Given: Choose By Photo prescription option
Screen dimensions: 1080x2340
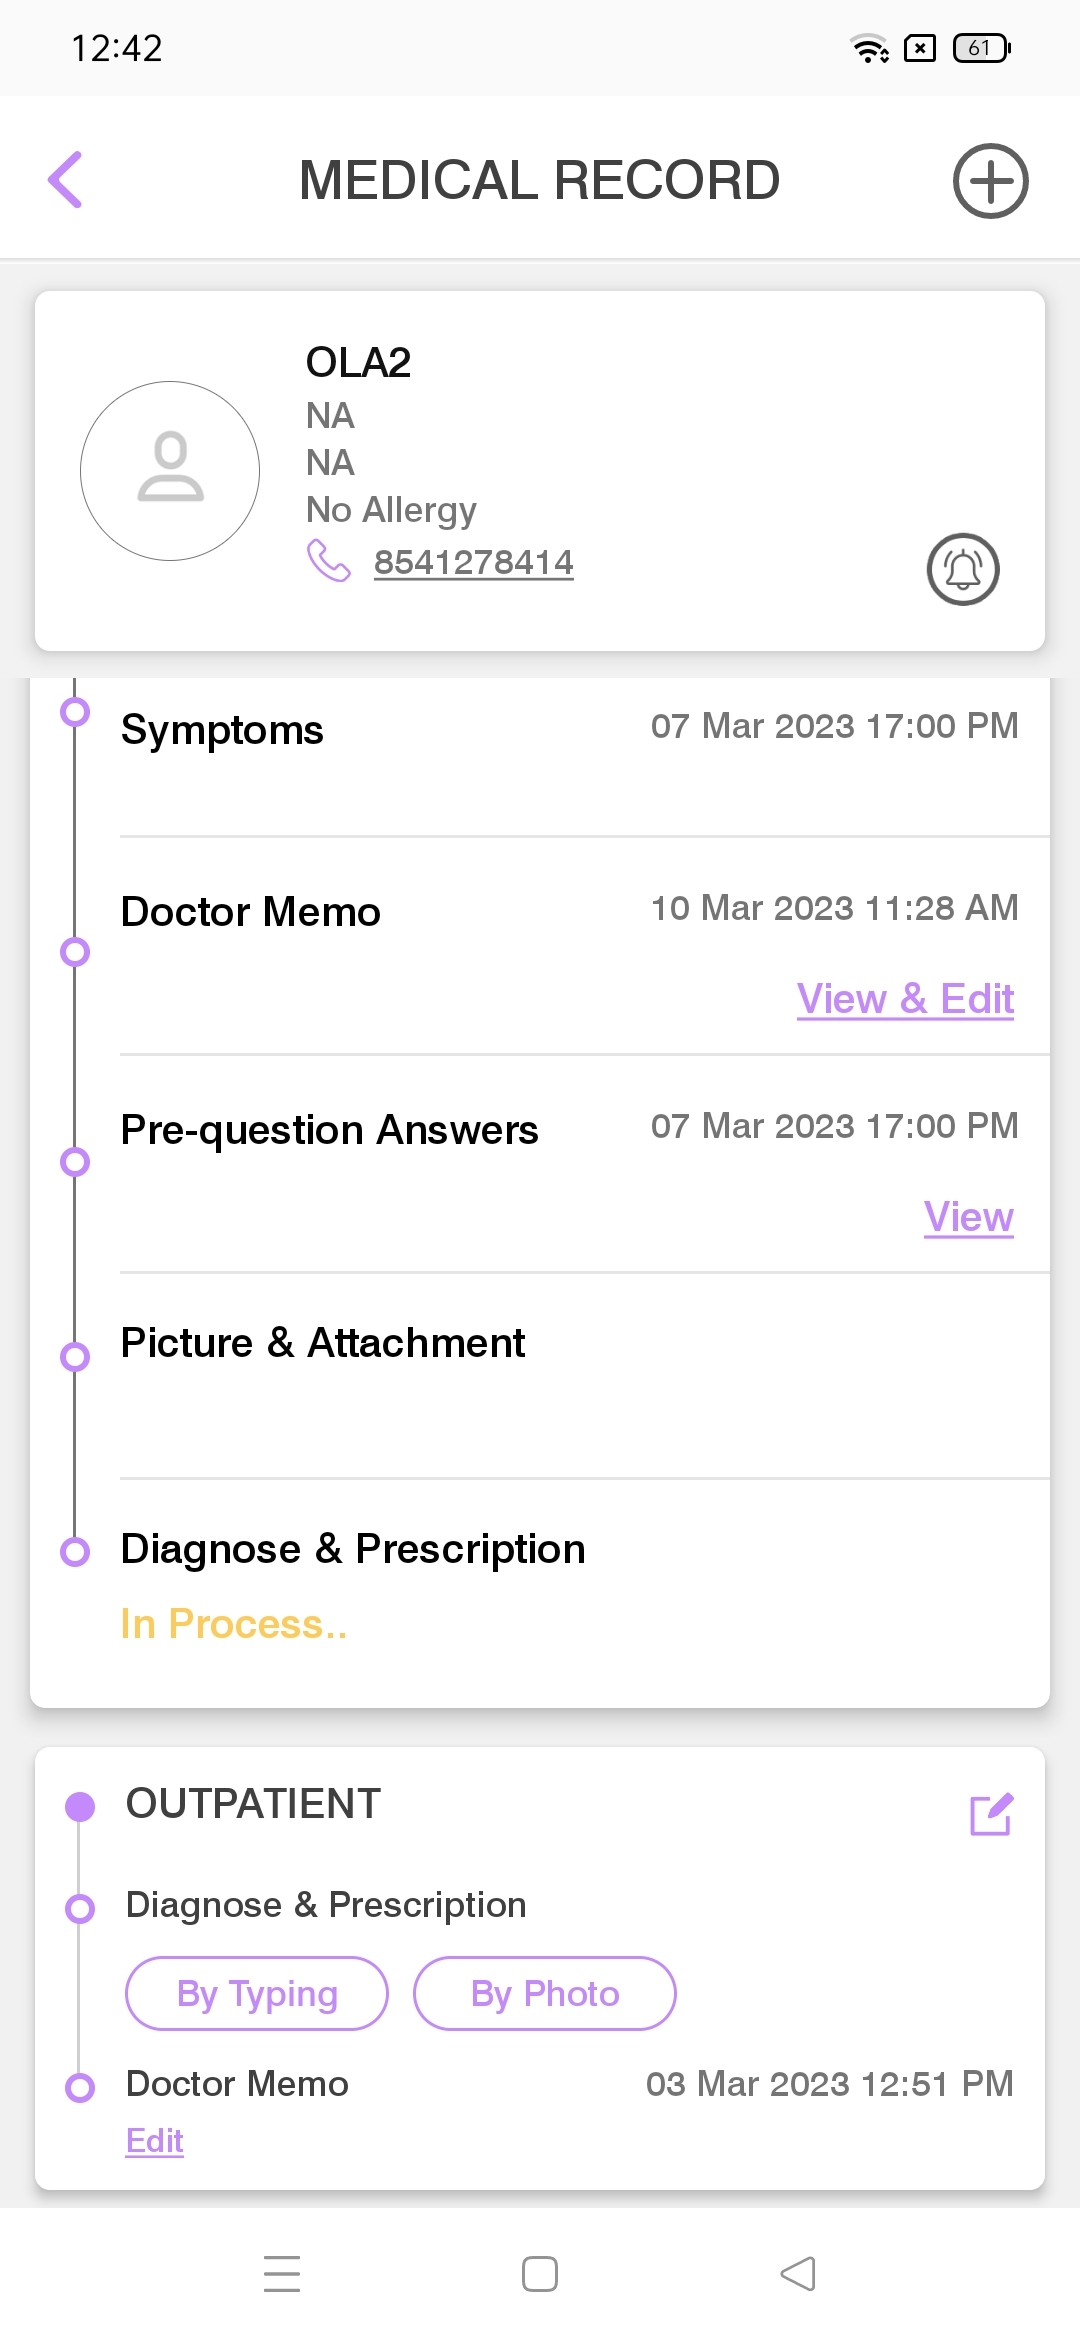Looking at the screenshot, I should (x=545, y=1994).
